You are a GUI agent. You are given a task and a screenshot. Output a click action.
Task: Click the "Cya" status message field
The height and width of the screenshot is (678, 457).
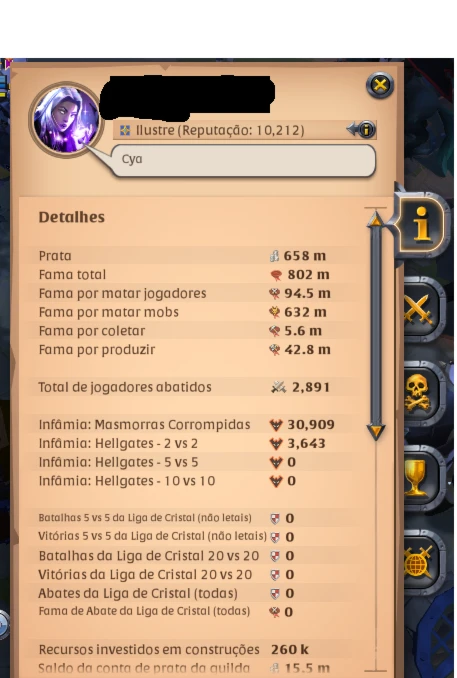coord(243,160)
